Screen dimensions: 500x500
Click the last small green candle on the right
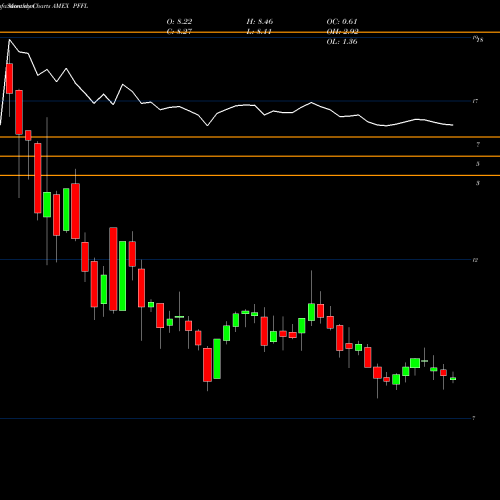[x=453, y=379]
